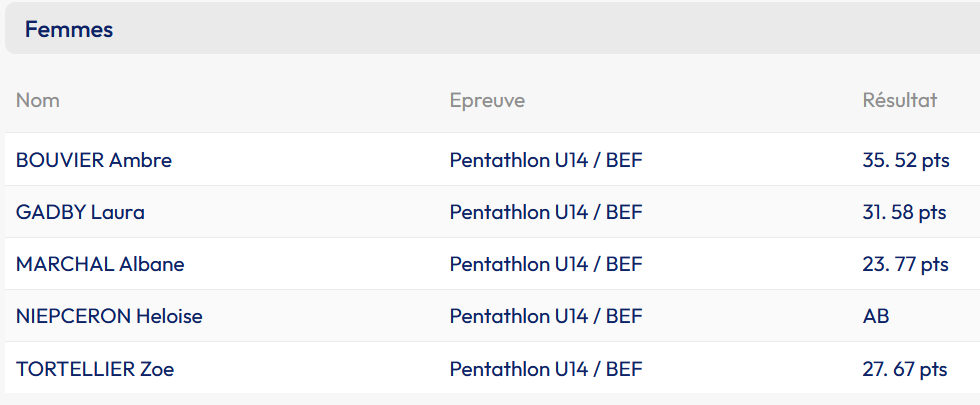Click TORTELLIER Zoe name
The height and width of the screenshot is (405, 980).
[95, 368]
